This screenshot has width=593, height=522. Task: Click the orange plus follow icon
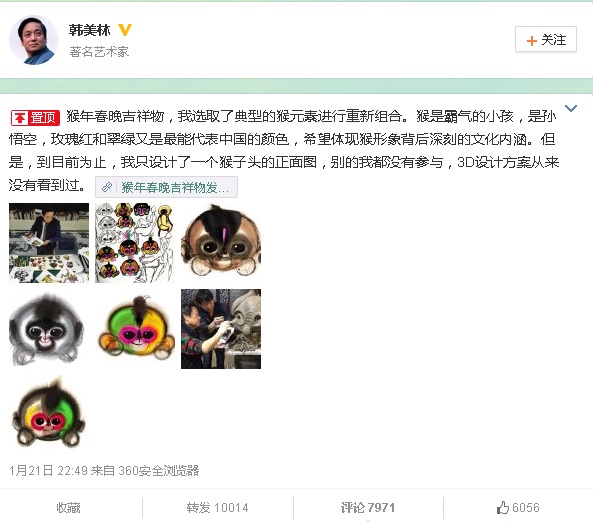pyautogui.click(x=532, y=40)
